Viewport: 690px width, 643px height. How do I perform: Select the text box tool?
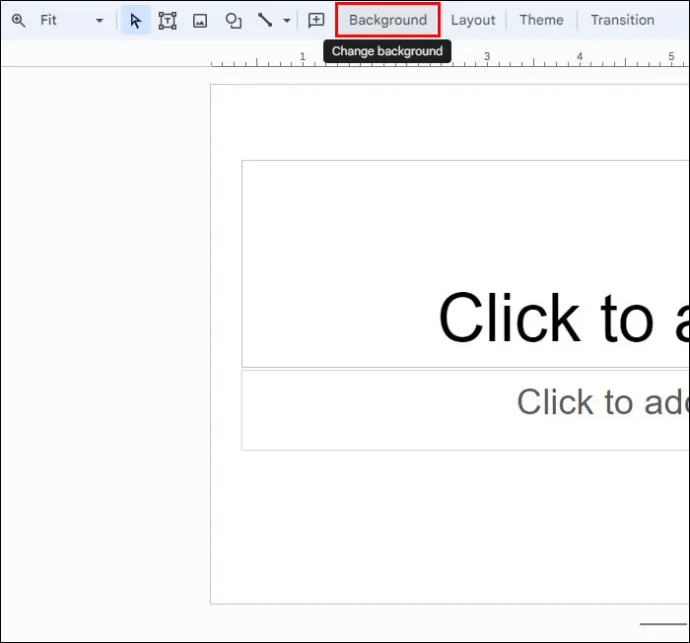167,20
